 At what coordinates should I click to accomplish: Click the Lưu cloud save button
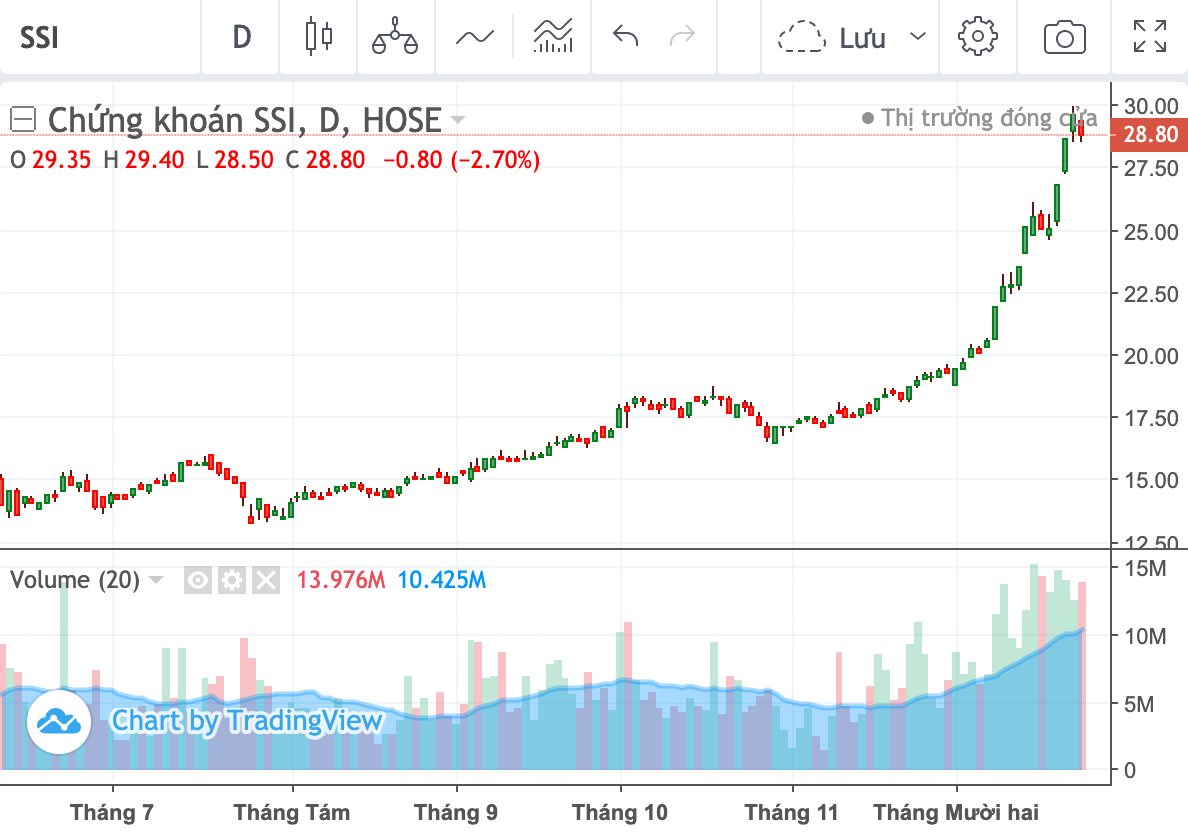832,36
